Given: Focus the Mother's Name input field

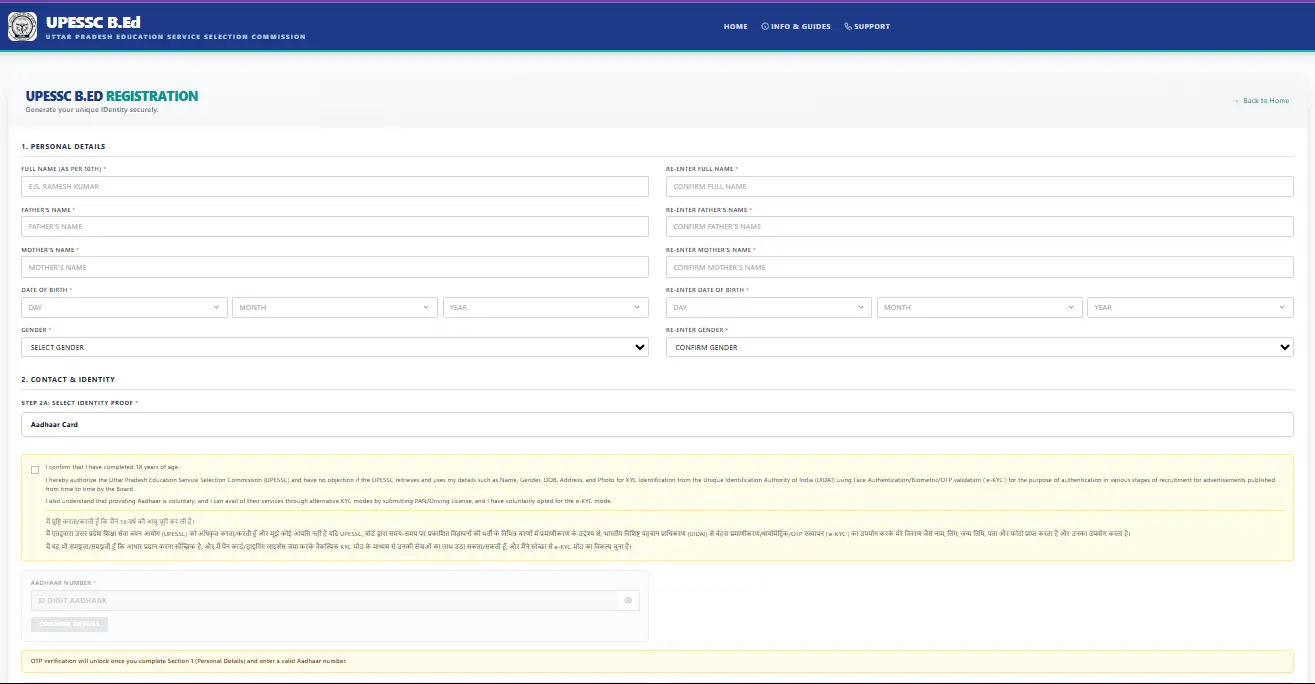Looking at the screenshot, I should (x=335, y=267).
